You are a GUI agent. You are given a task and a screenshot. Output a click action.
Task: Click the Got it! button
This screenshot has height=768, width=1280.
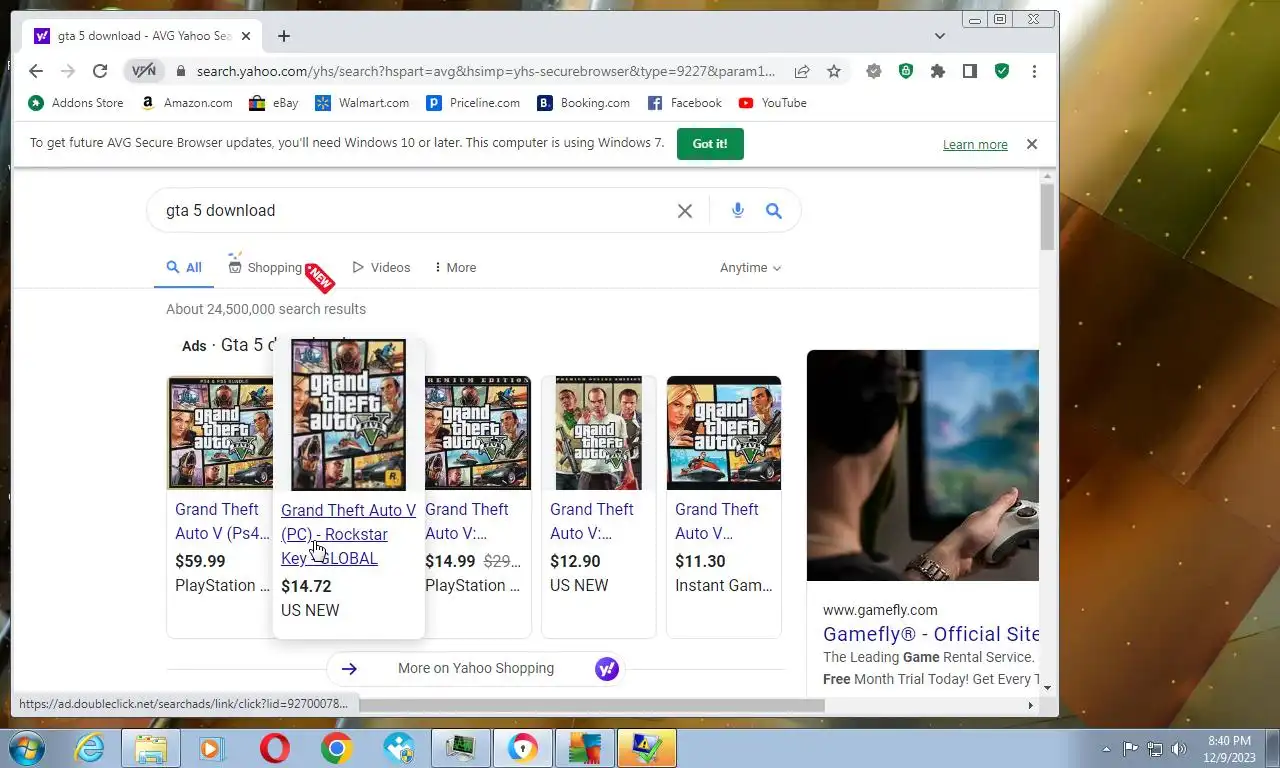tap(710, 144)
